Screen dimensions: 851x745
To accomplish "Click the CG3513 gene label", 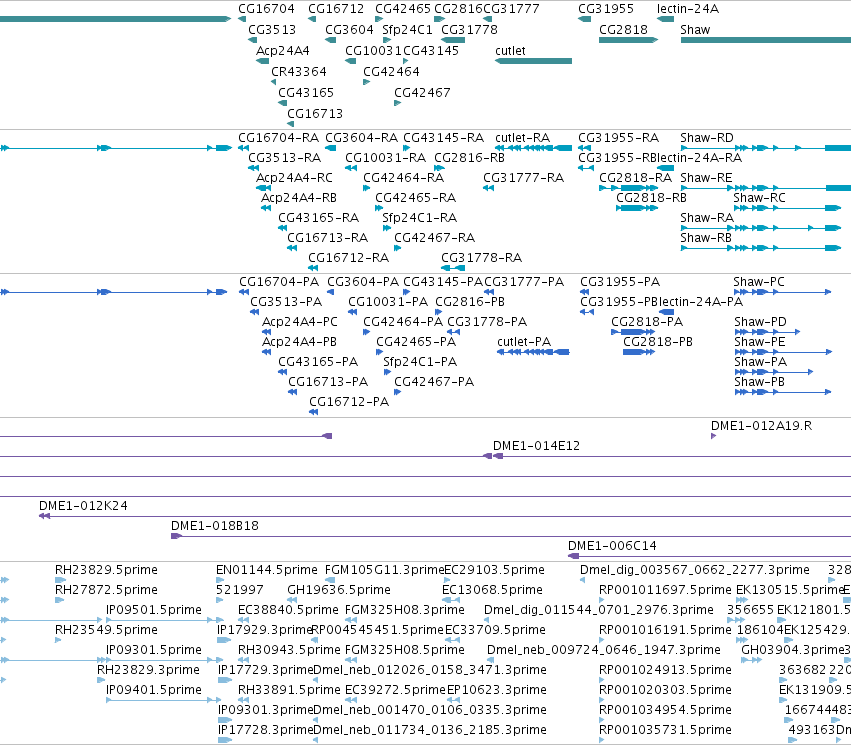I will tap(272, 30).
